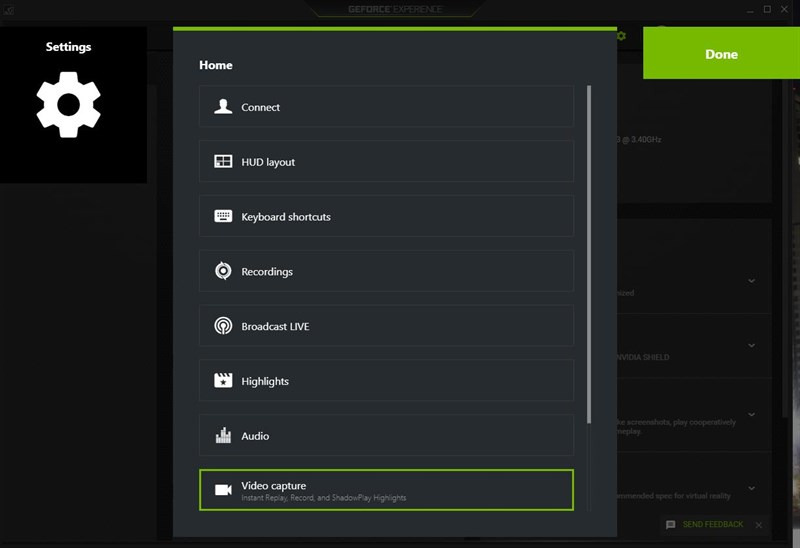Image resolution: width=800 pixels, height=548 pixels.
Task: Maximize the GeForce Experience window
Action: (x=767, y=9)
